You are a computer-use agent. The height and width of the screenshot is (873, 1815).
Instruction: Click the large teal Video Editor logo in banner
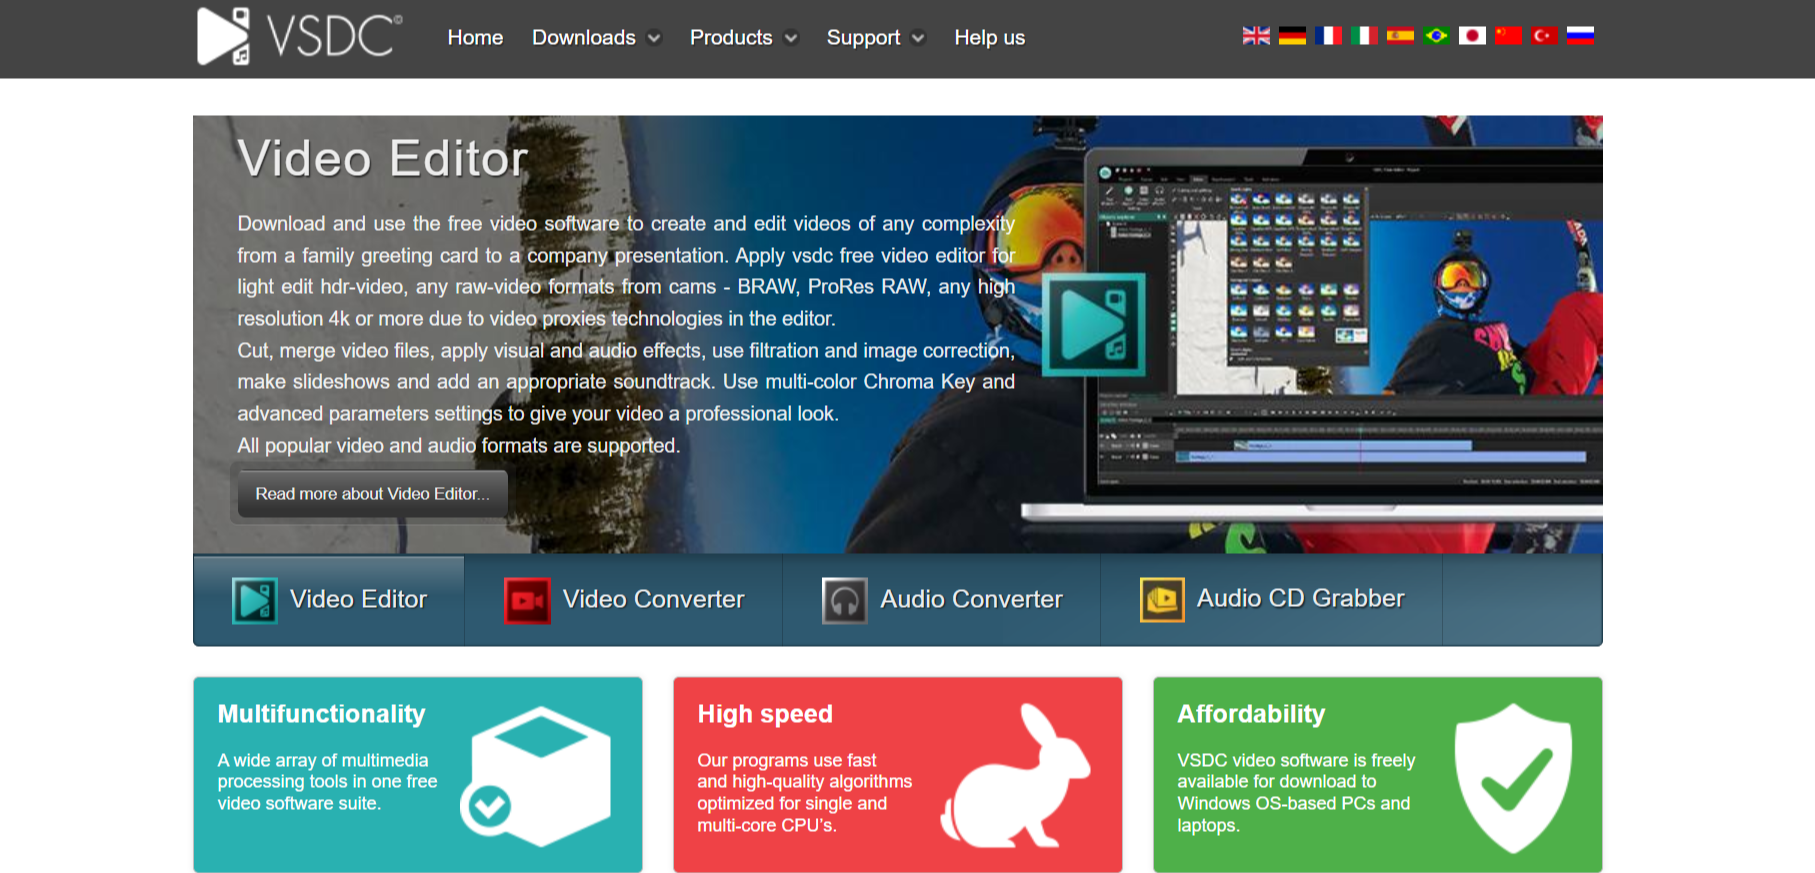point(1094,325)
